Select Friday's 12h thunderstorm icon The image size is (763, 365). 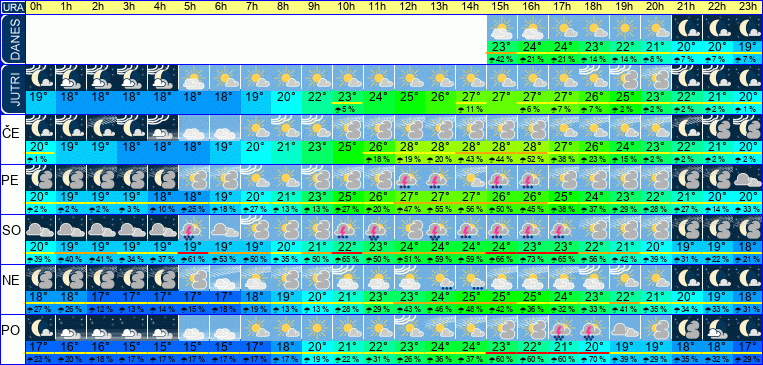(x=409, y=178)
